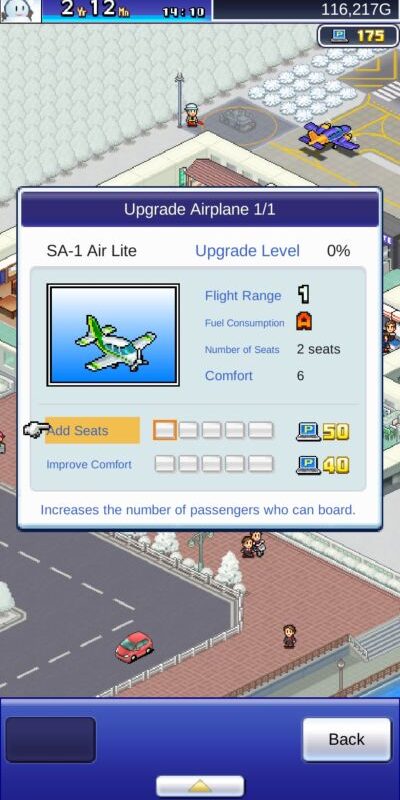Click the last Add Seats upgrade slot

point(261,430)
